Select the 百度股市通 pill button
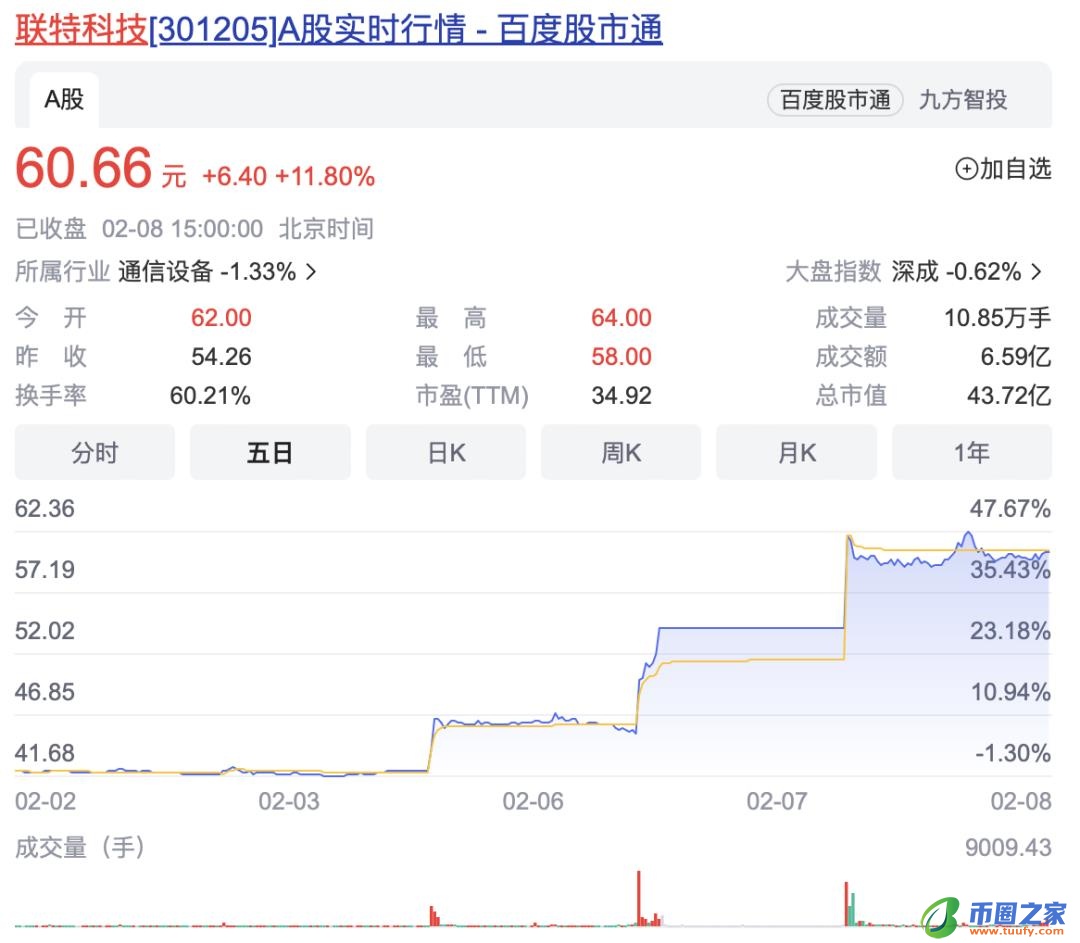Screen dimensions: 1080x943 [834, 100]
